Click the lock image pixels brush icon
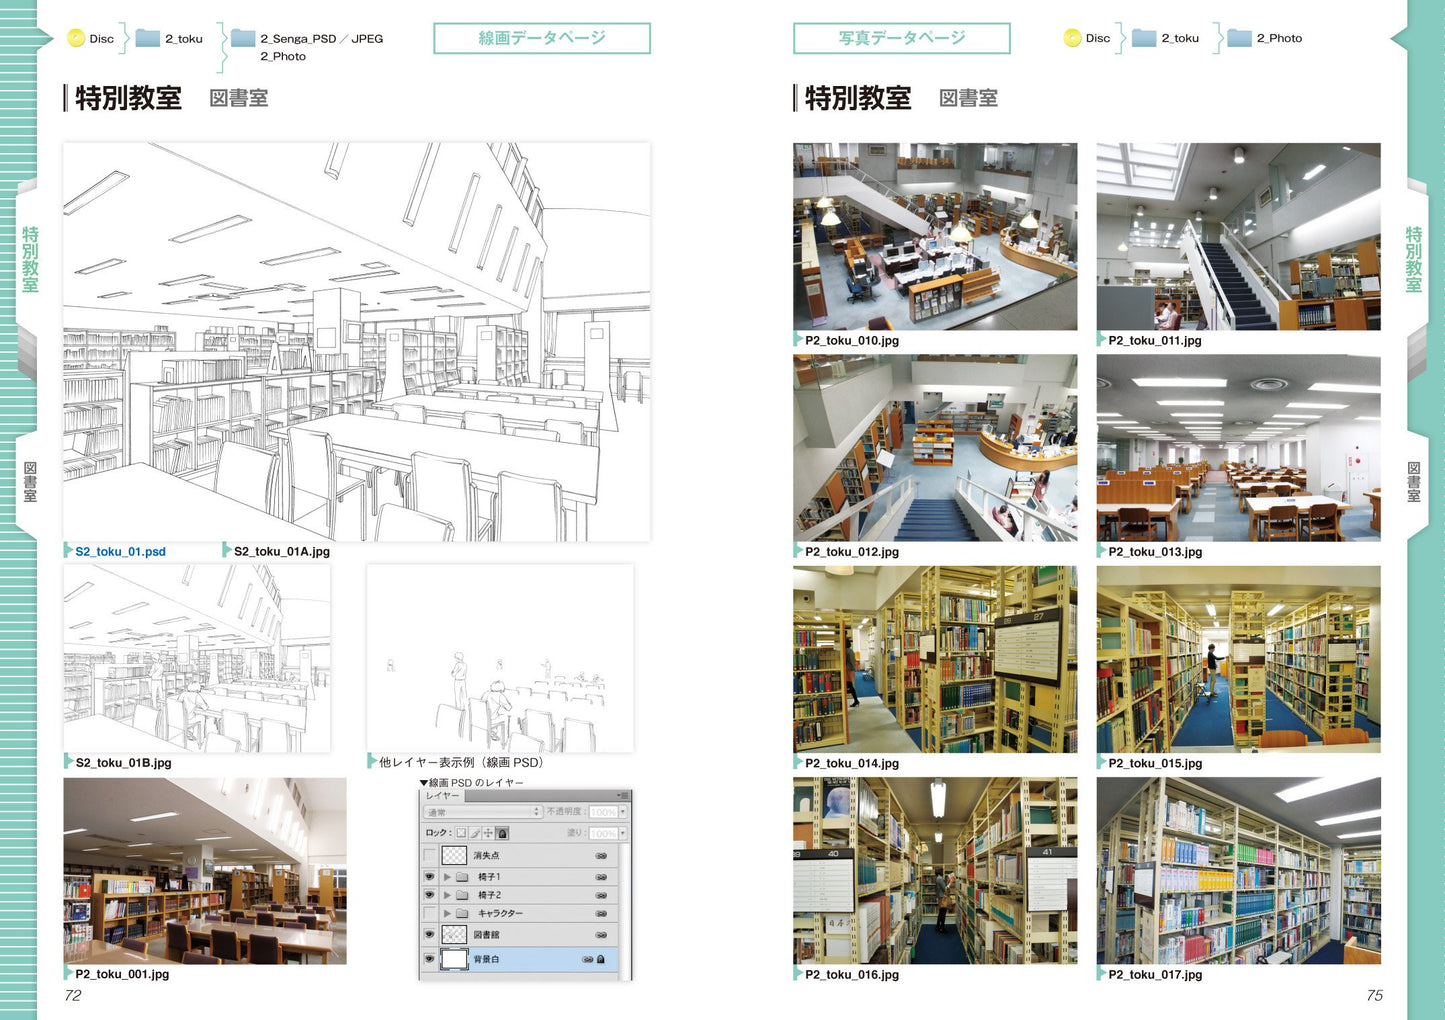Screen dimensions: 1445x1020 475,833
